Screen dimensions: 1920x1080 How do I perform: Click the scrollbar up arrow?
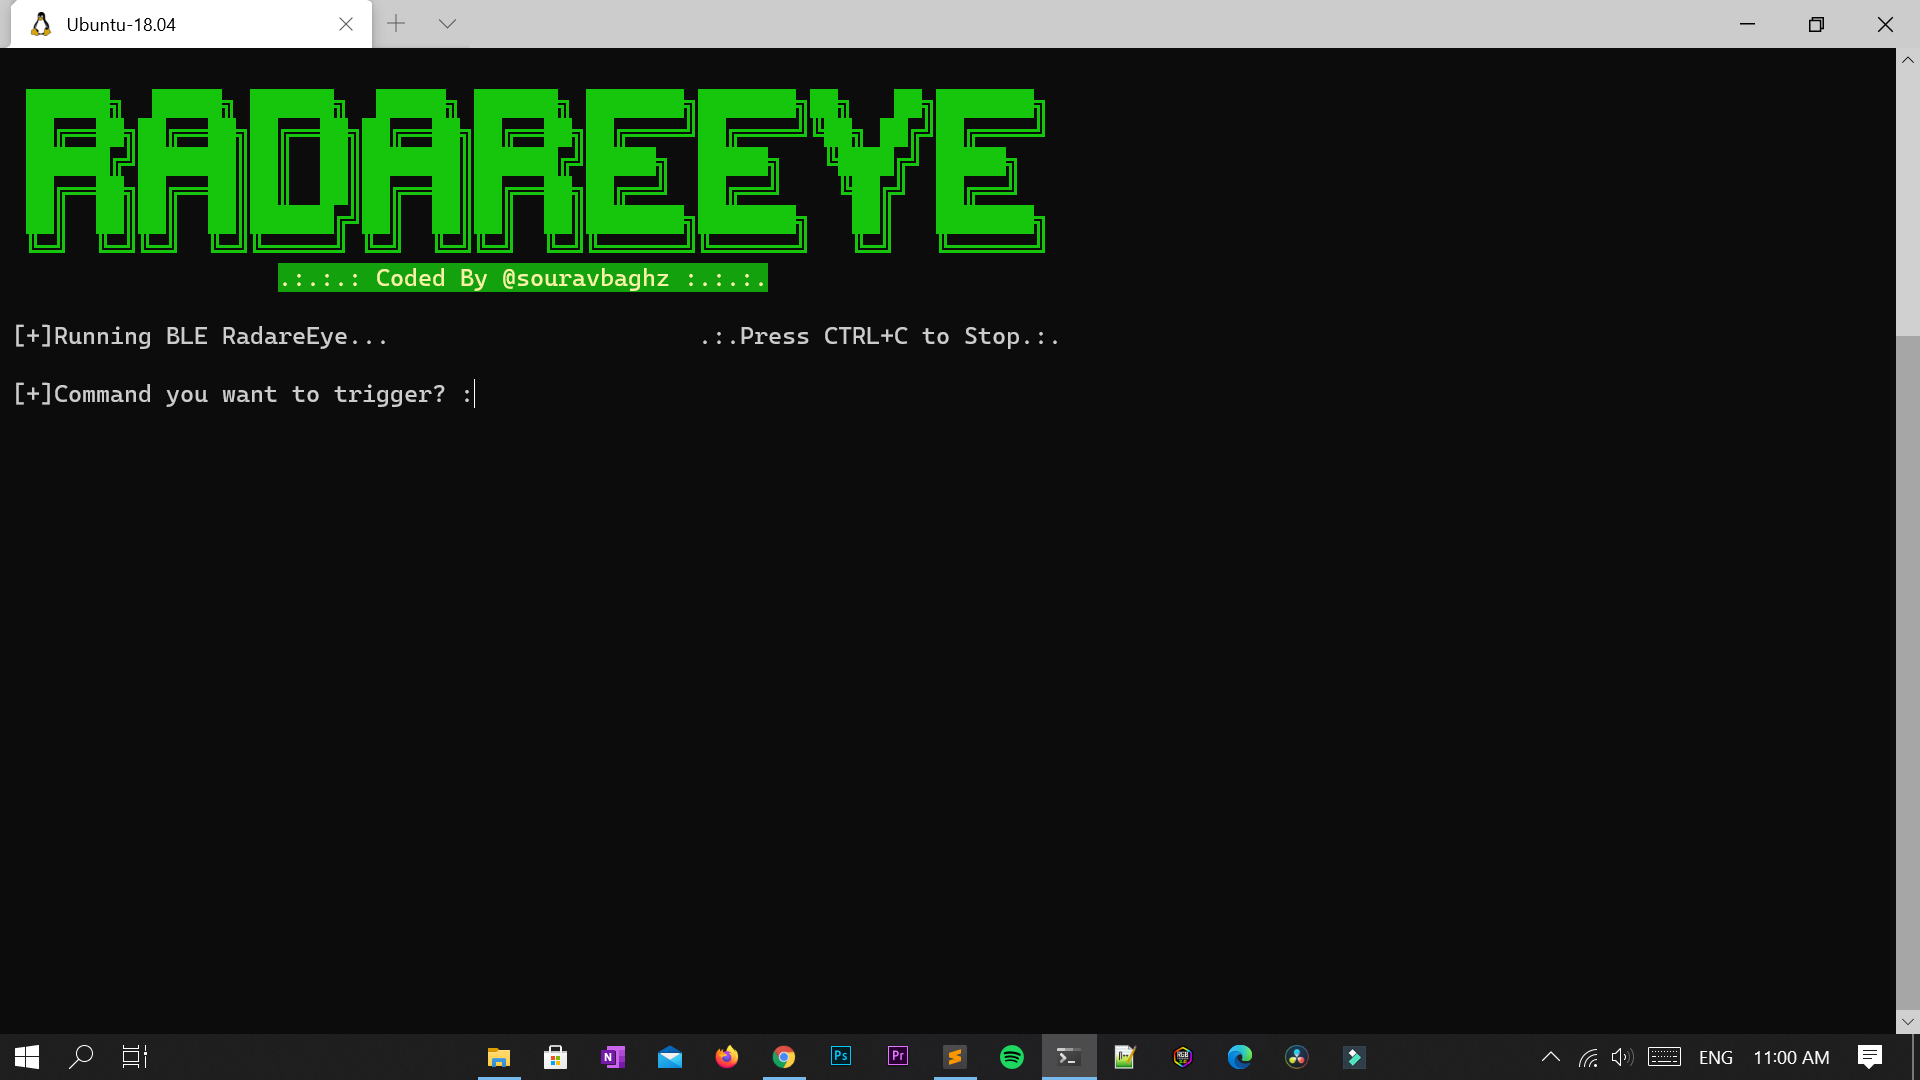[1907, 60]
